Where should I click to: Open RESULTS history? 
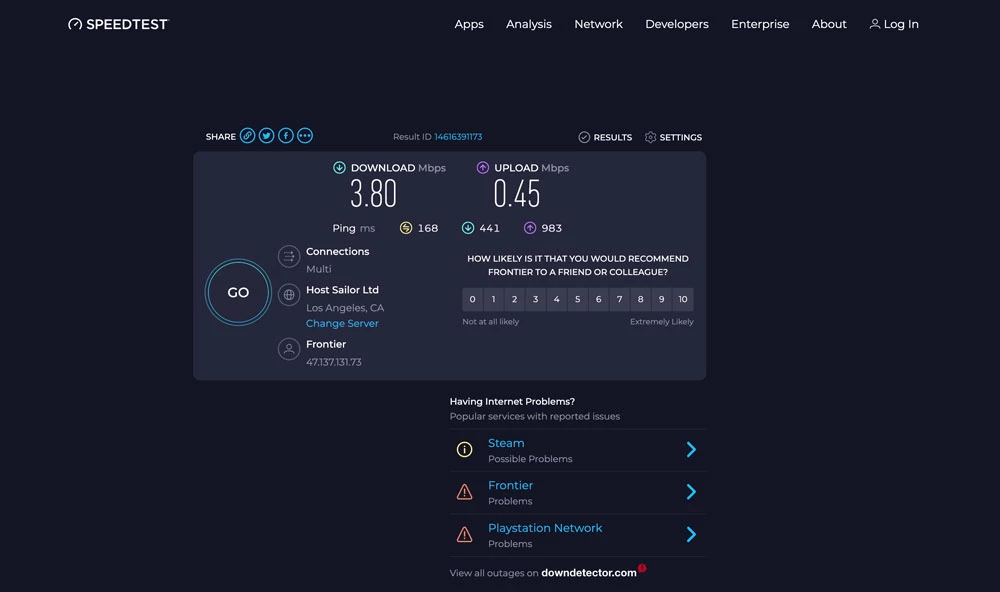[x=605, y=137]
